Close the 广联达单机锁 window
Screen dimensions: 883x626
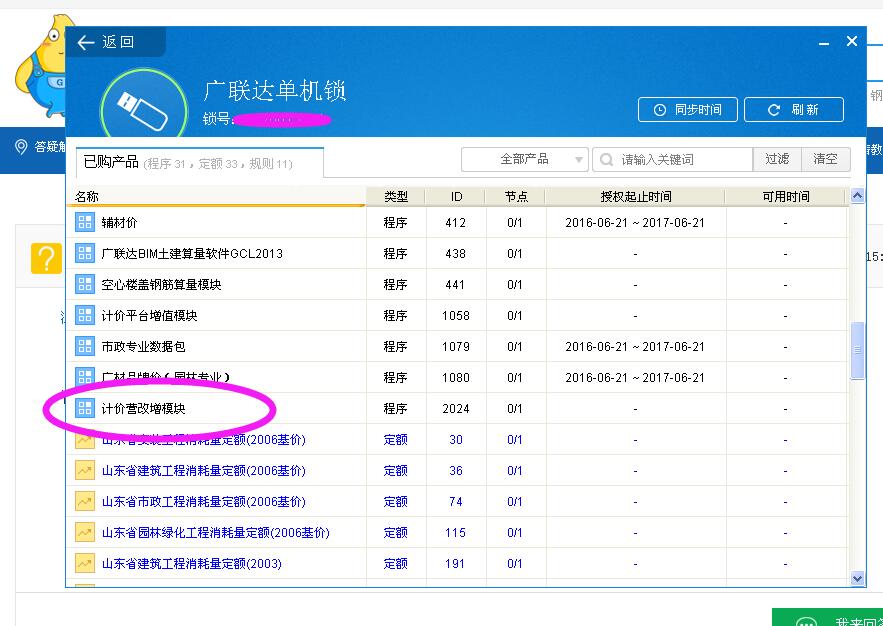click(851, 41)
